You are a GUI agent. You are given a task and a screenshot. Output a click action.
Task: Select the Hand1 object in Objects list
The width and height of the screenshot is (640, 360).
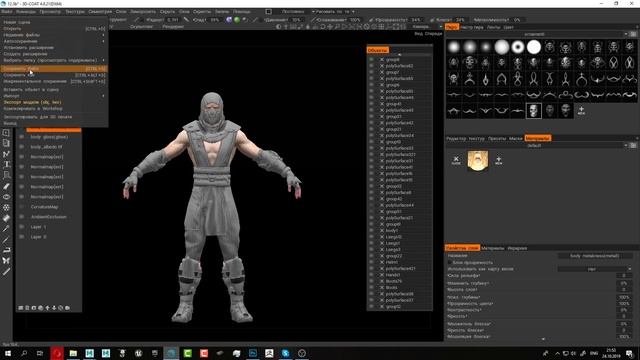(393, 262)
